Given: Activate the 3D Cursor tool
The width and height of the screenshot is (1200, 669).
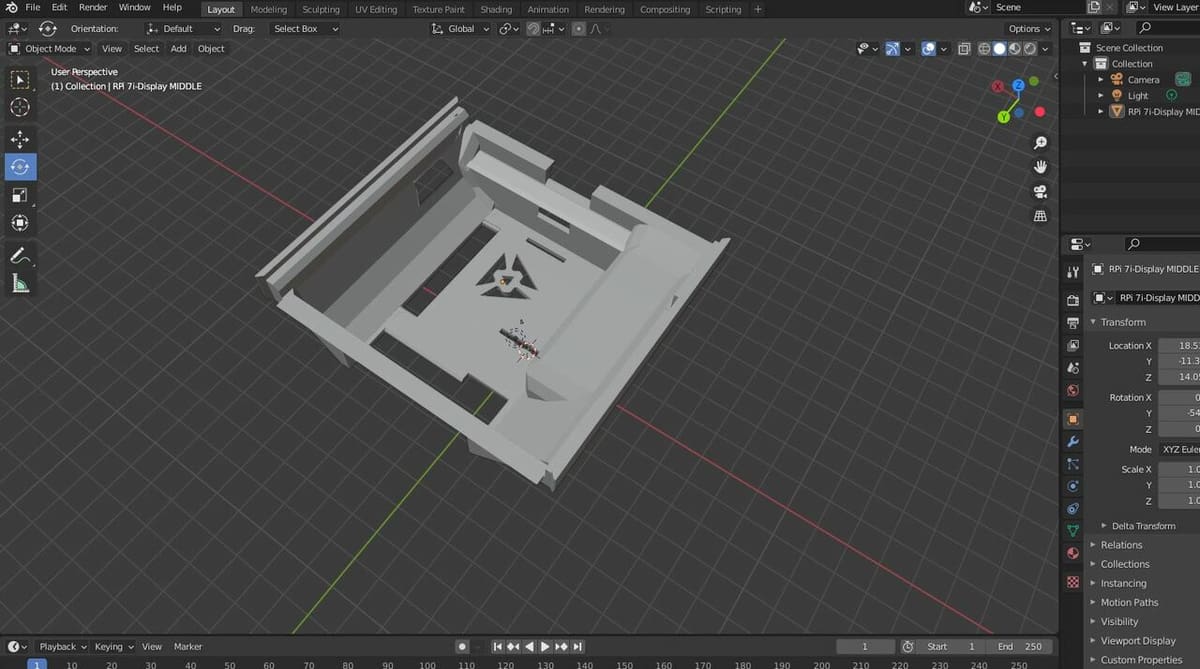Looking at the screenshot, I should (x=20, y=107).
